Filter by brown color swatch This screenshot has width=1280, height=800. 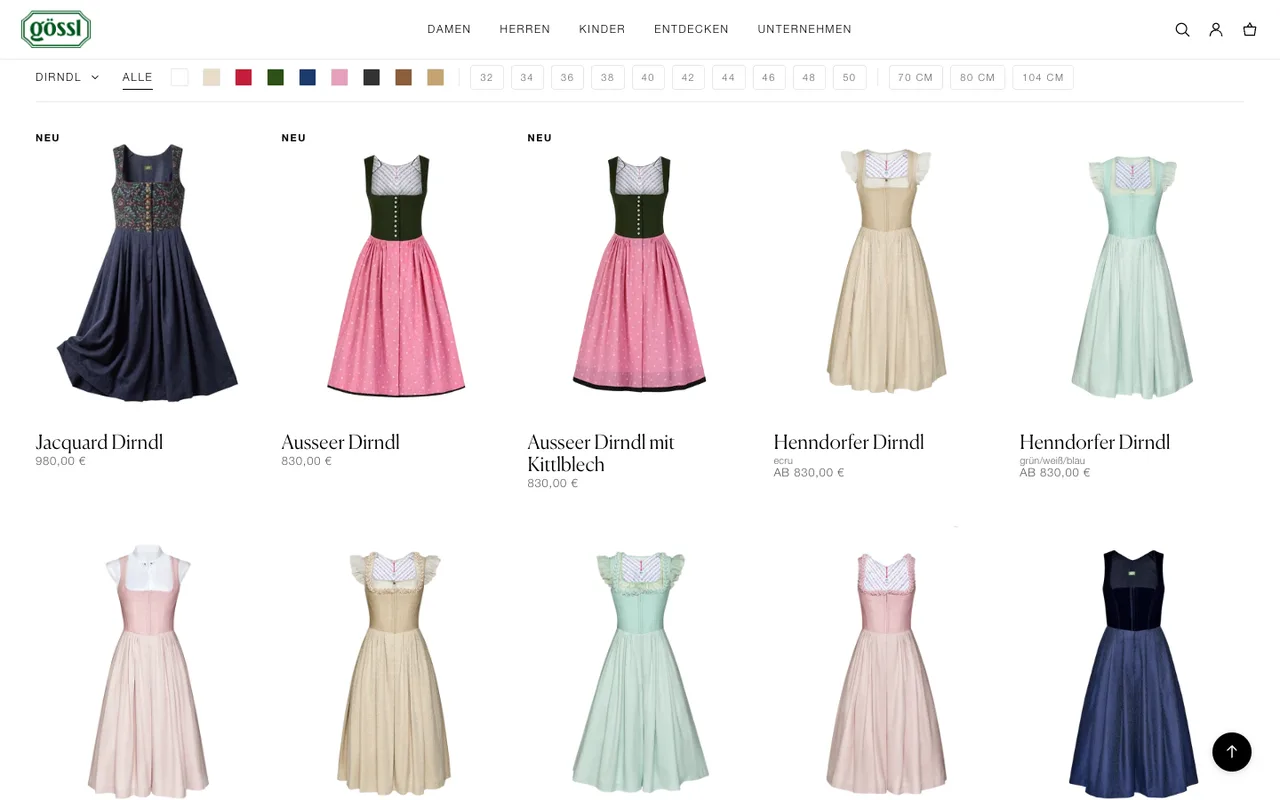click(x=403, y=77)
